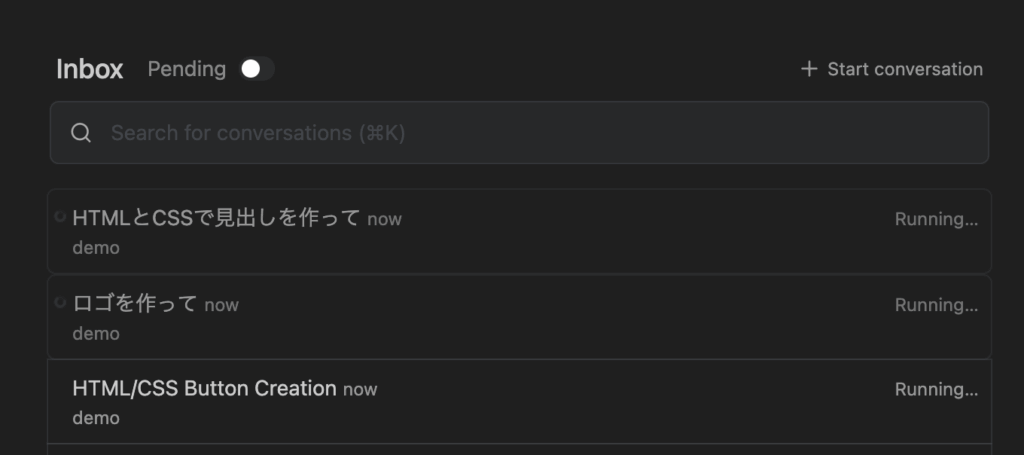Viewport: 1024px width, 455px height.
Task: Click the plus icon beside Start conversation
Action: [x=809, y=69]
